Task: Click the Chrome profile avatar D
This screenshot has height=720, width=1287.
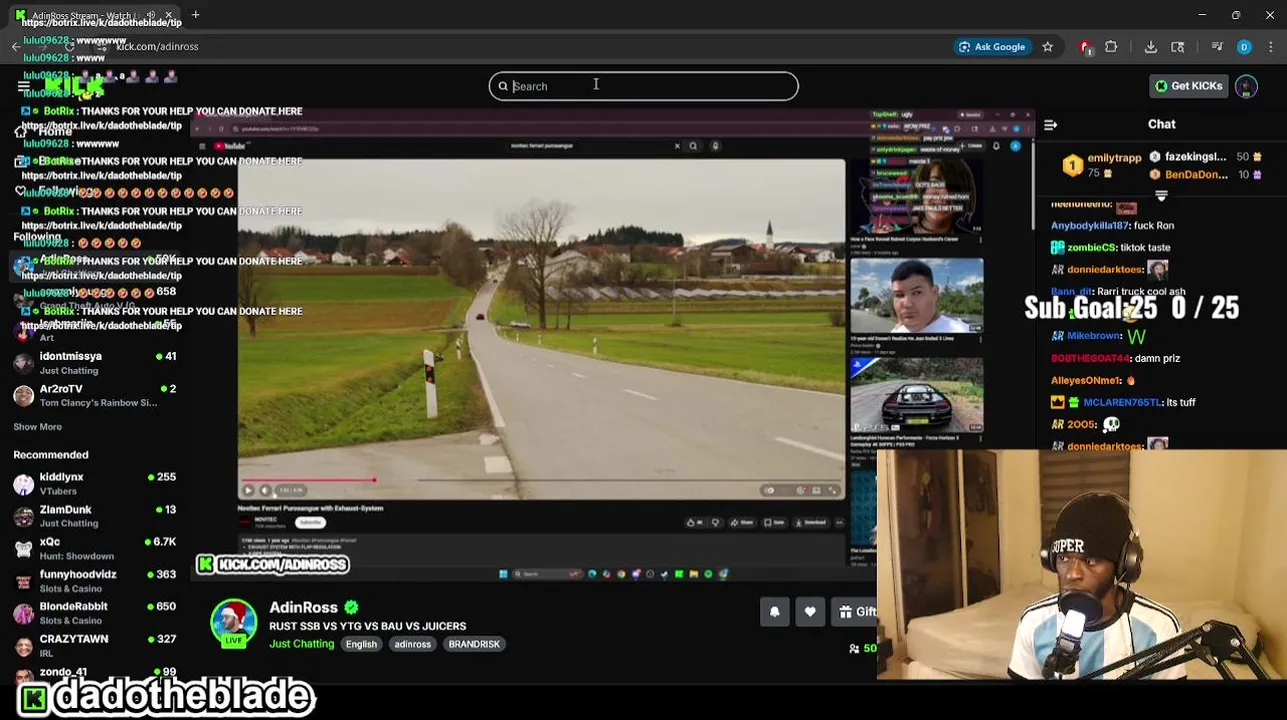Action: tap(1244, 46)
